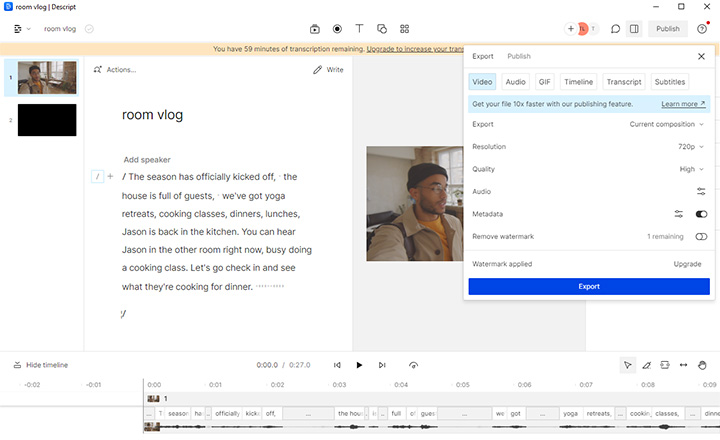This screenshot has height=440, width=720.
Task: Open the Quality High dropdown
Action: (692, 169)
